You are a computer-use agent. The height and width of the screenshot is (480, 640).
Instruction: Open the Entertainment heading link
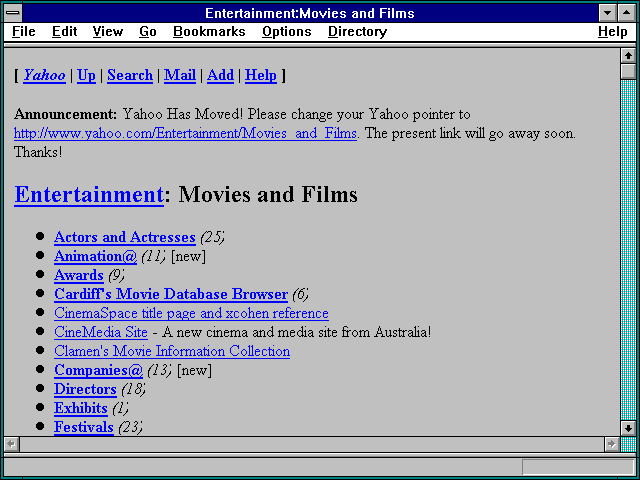pyautogui.click(x=89, y=194)
